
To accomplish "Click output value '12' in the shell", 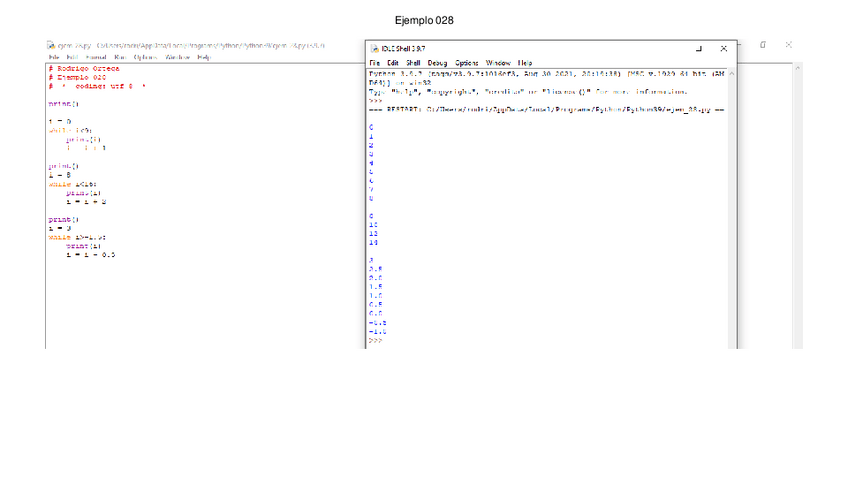I will [x=373, y=234].
